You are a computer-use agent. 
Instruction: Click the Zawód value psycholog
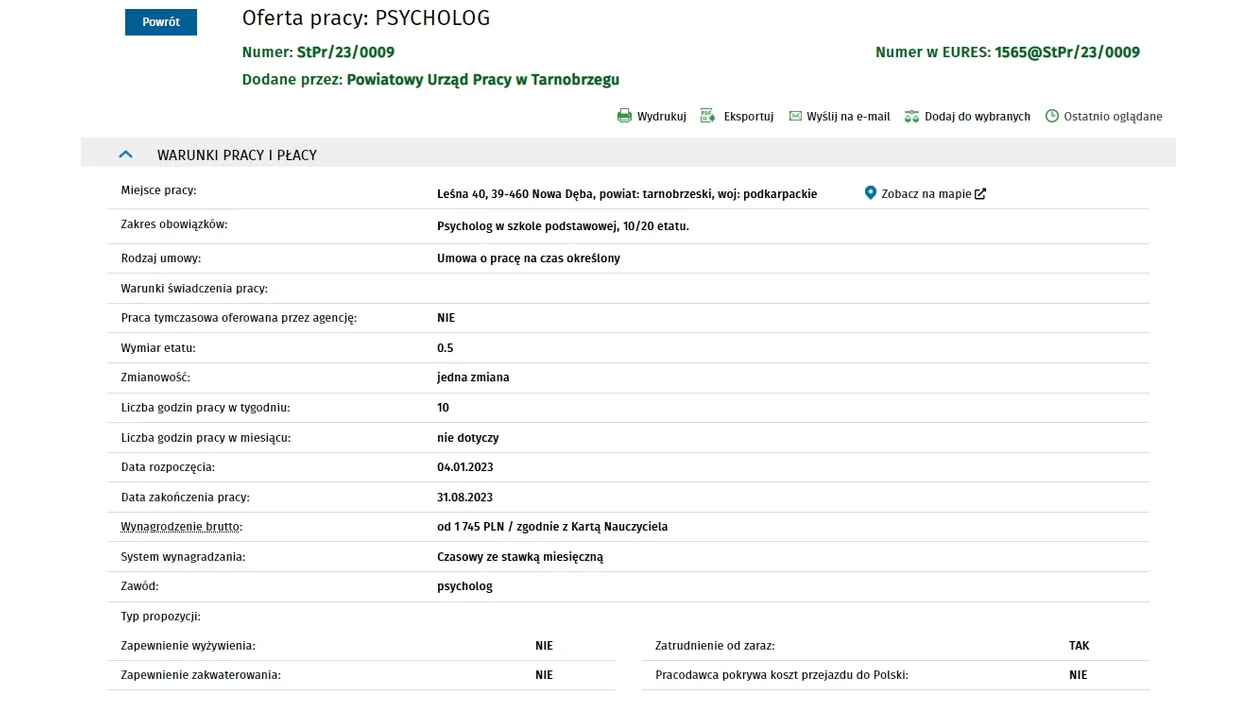click(465, 586)
